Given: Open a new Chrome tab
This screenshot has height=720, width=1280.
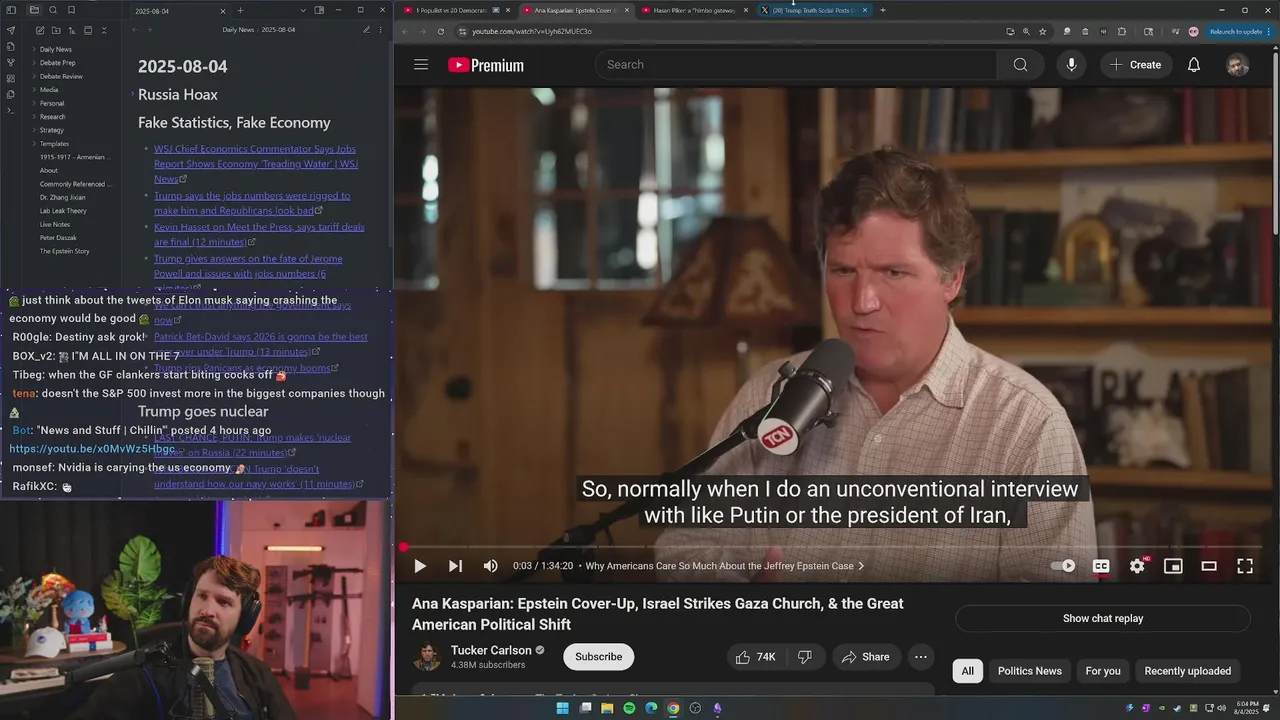Looking at the screenshot, I should [882, 10].
